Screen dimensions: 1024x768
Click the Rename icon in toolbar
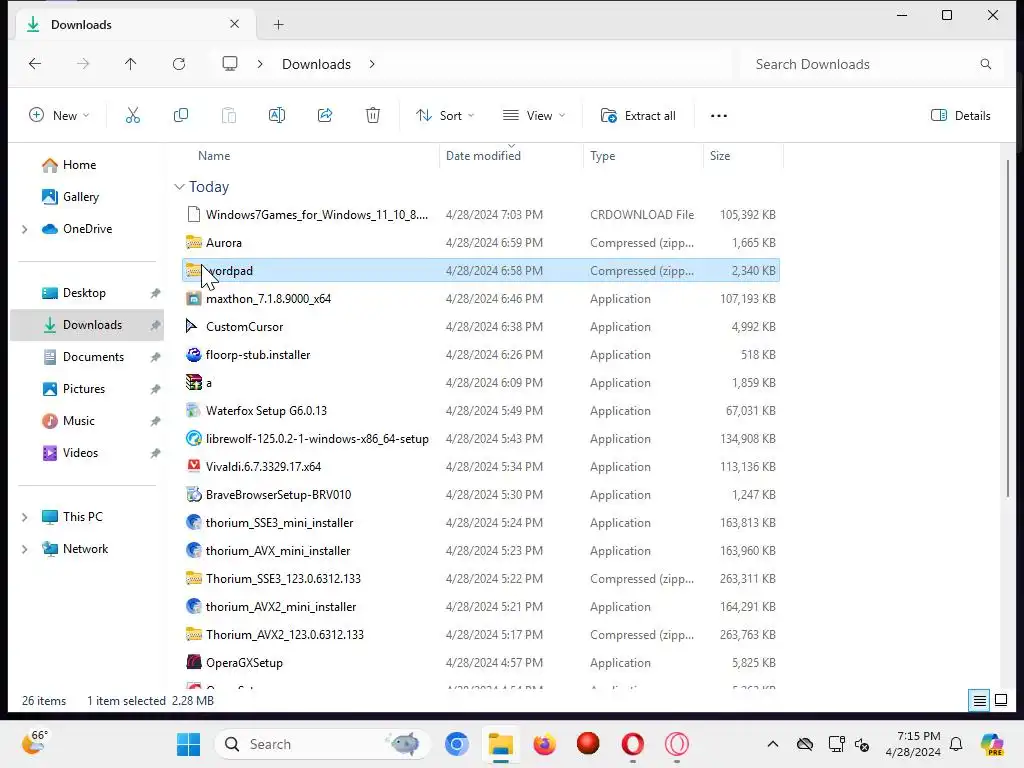(277, 116)
